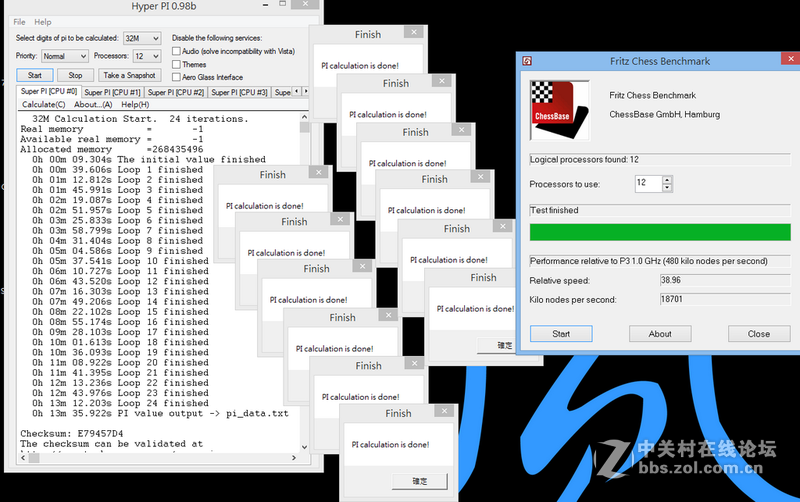
Task: Click the Close button in Fritz Chess Benchmark
Action: (759, 334)
